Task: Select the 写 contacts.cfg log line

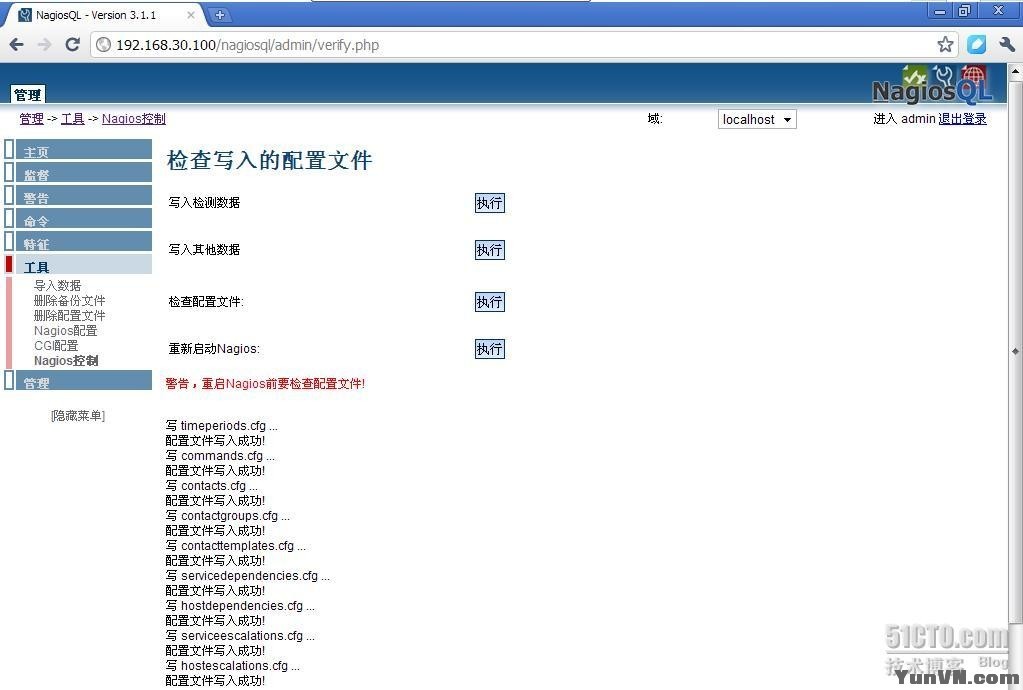Action: (x=211, y=486)
